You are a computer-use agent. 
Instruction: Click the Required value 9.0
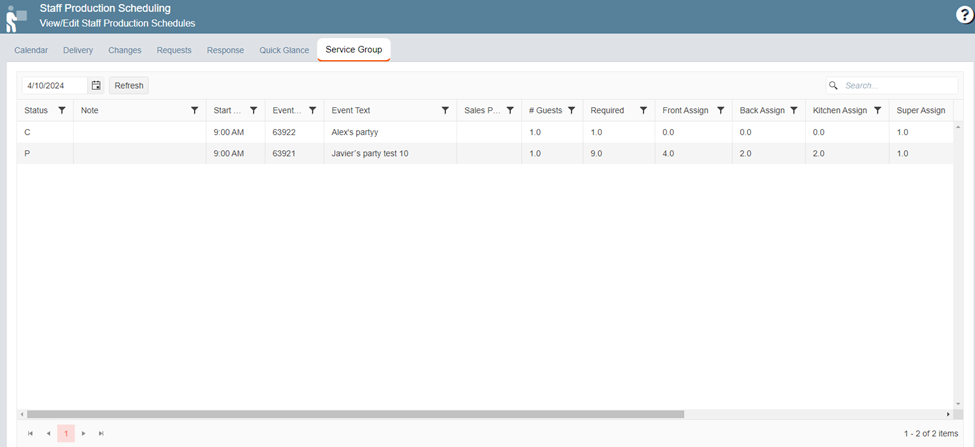click(x=596, y=153)
